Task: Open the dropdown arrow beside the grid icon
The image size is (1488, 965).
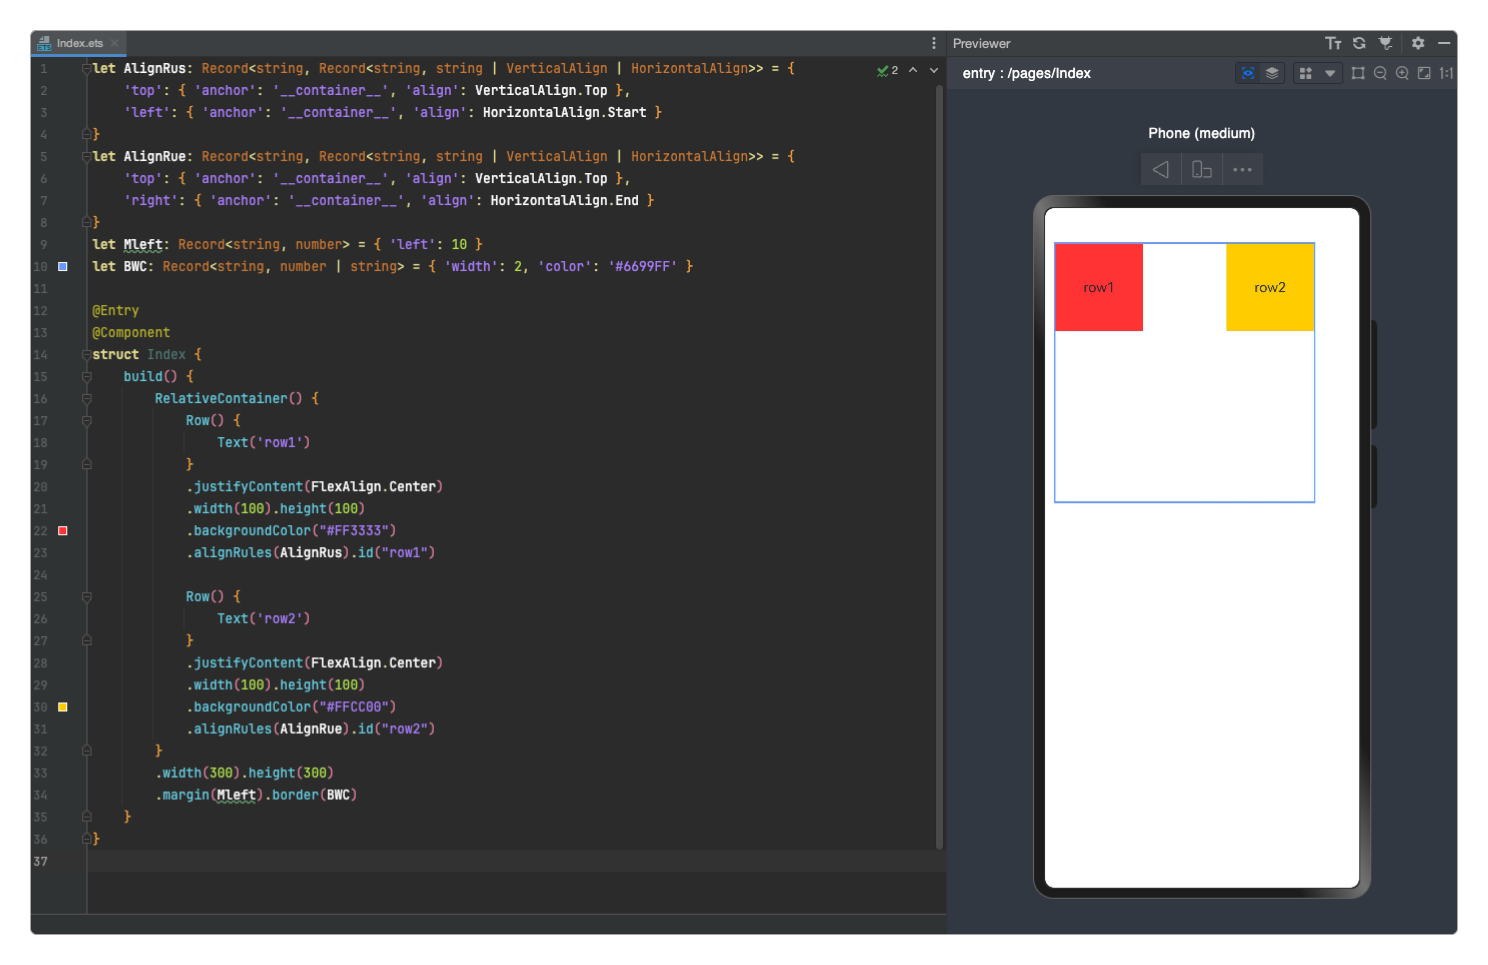Action: tap(1330, 73)
